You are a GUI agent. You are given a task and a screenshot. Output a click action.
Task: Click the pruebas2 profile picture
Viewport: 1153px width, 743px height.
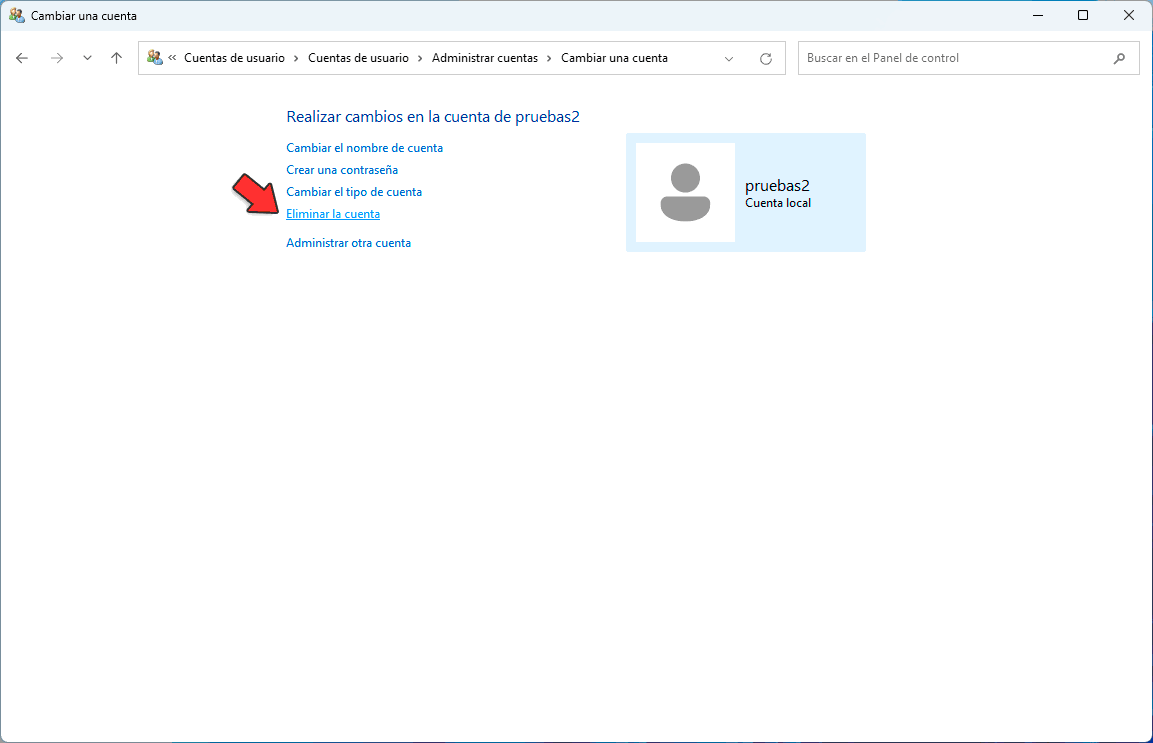685,192
